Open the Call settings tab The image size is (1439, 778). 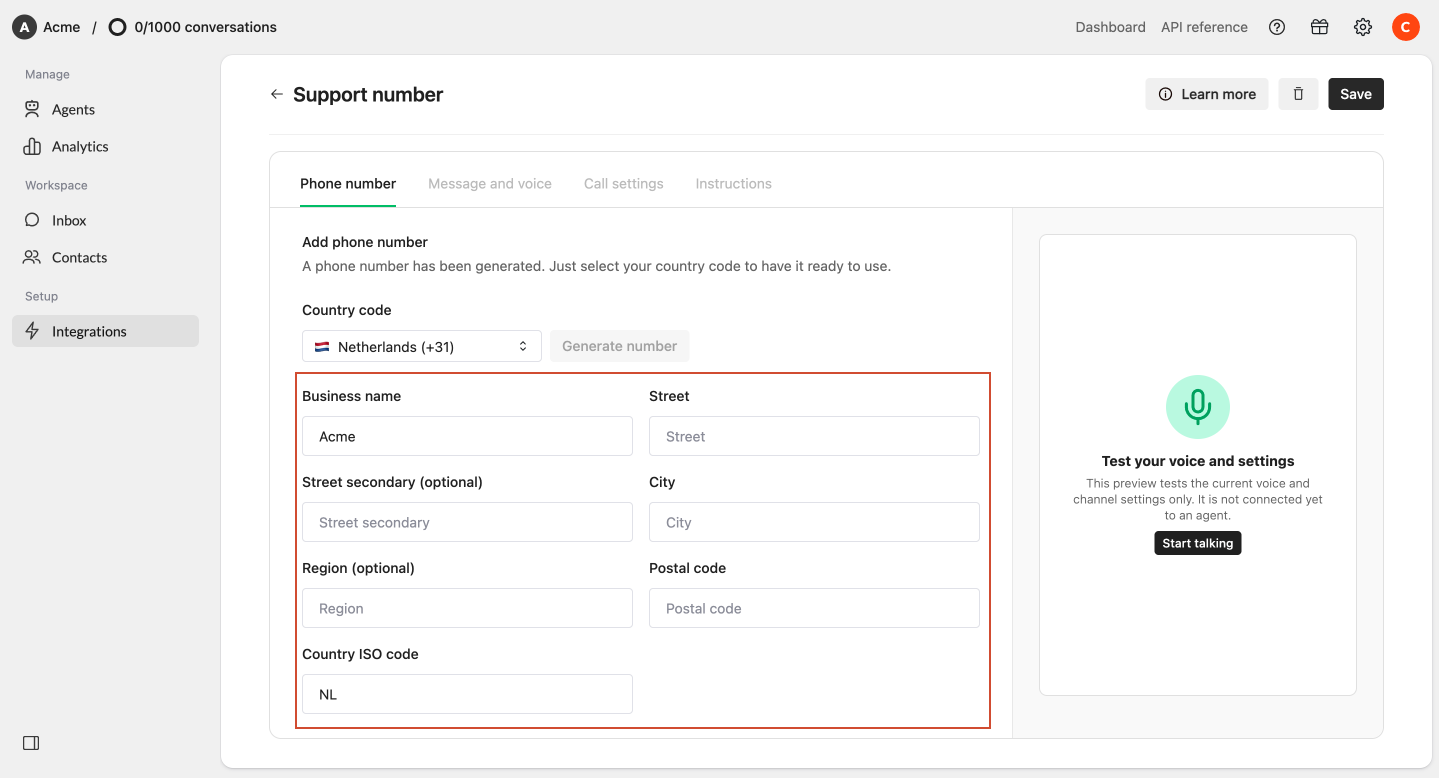coord(624,184)
